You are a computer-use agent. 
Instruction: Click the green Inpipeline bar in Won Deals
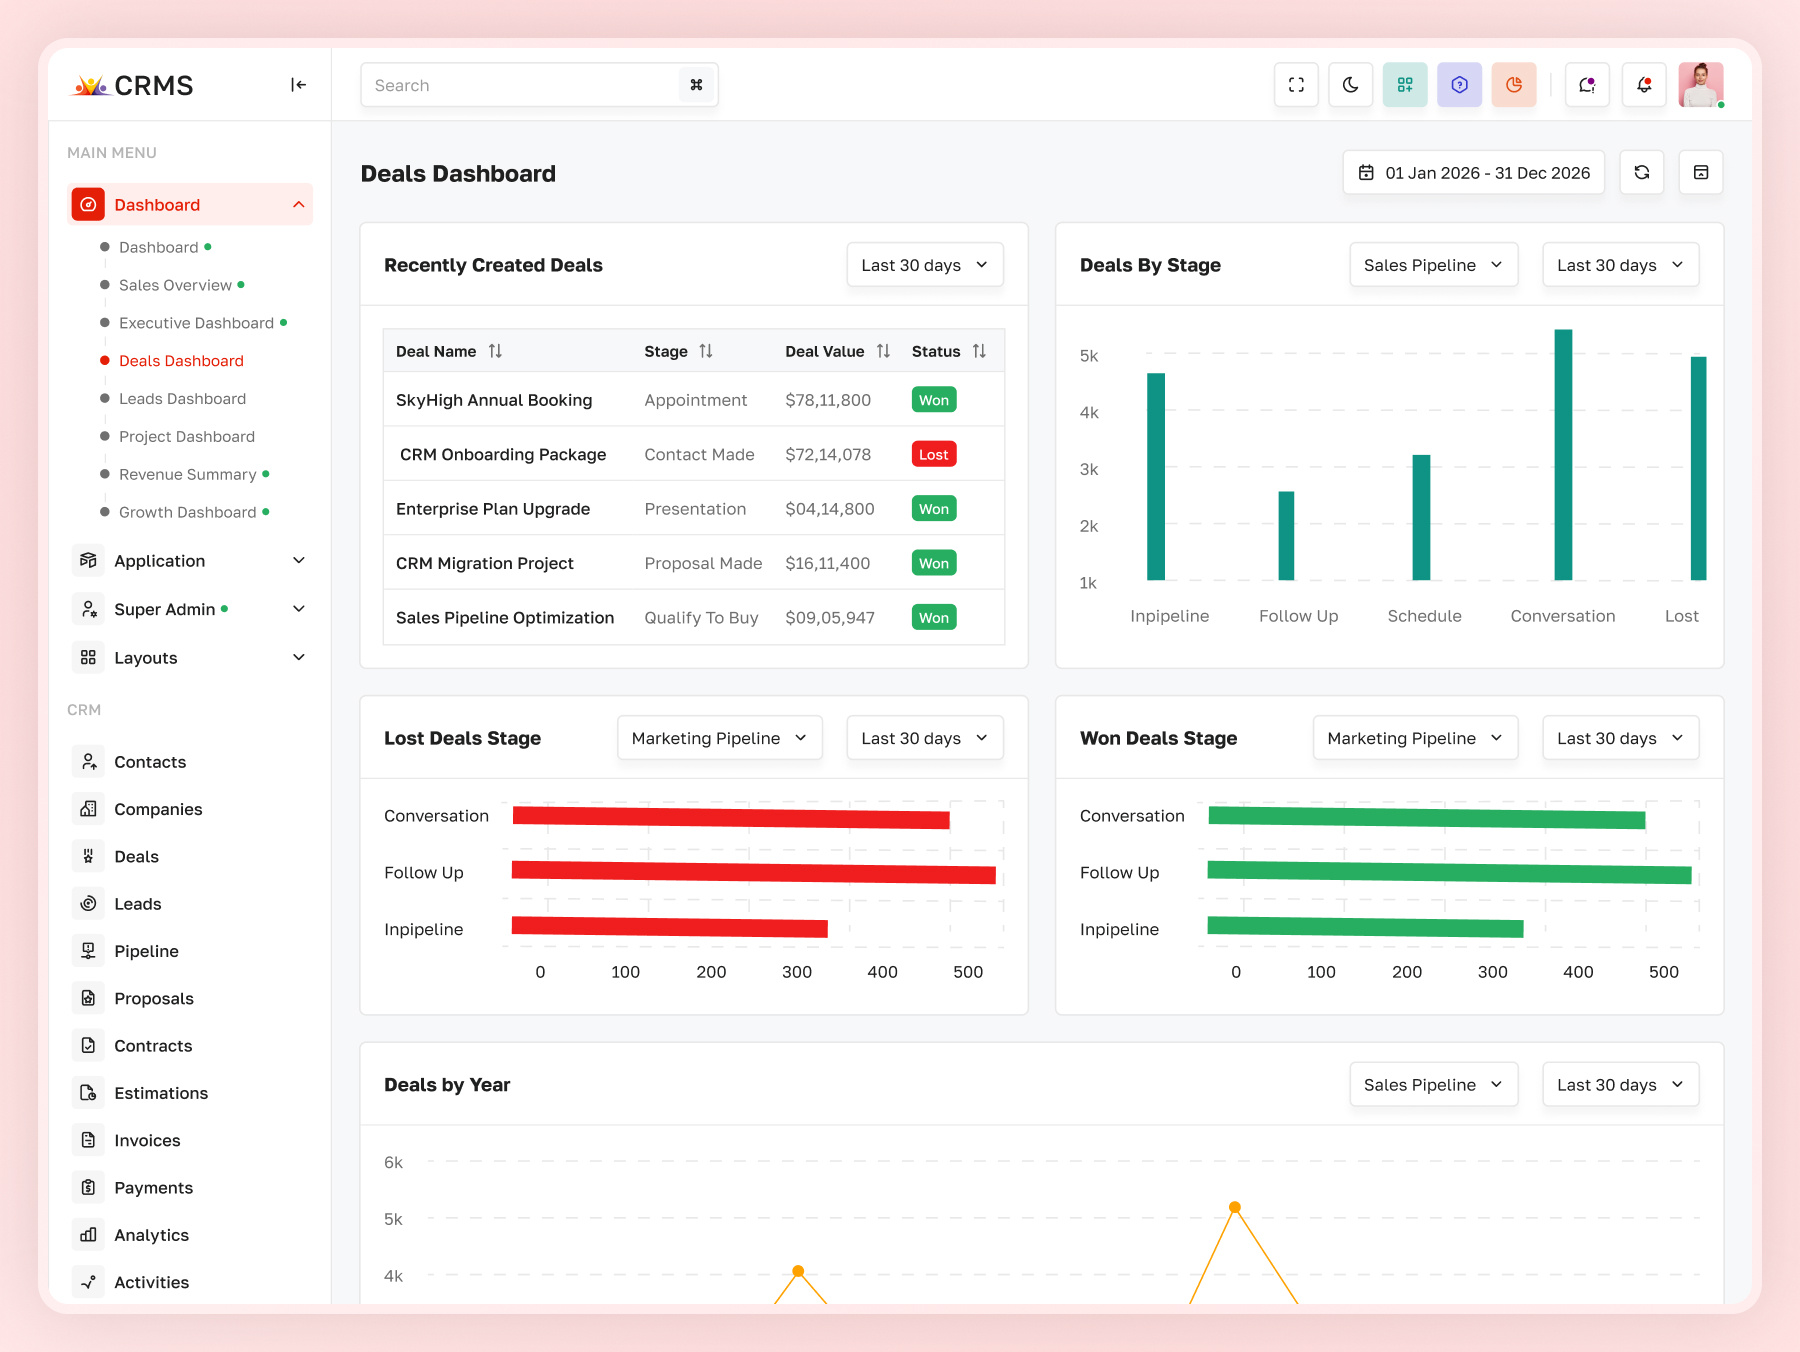[1365, 927]
